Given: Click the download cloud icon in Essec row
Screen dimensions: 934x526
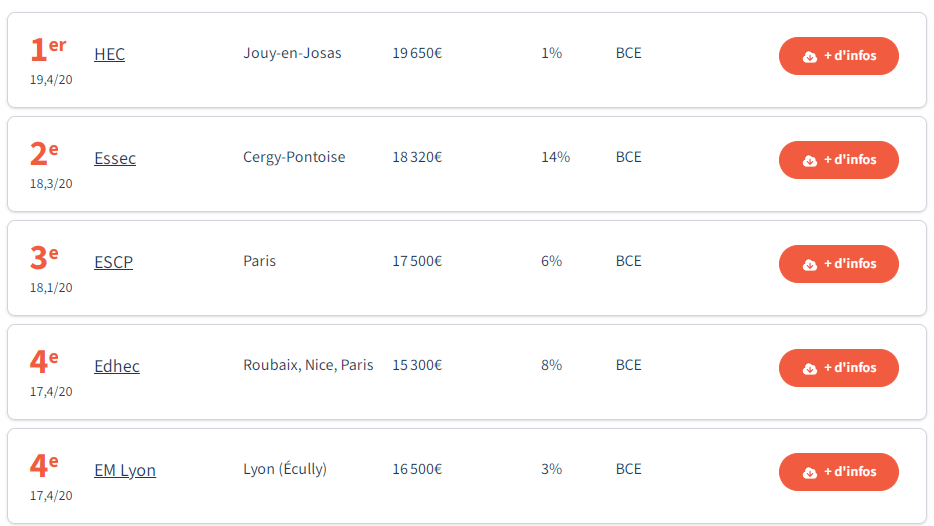Looking at the screenshot, I should (x=810, y=161).
